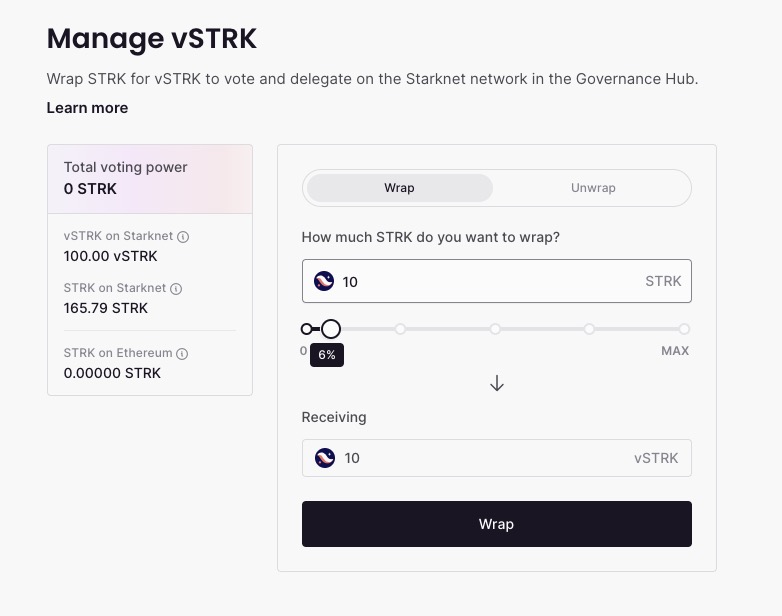The width and height of the screenshot is (782, 616).
Task: Select the Wrap tab
Action: pyautogui.click(x=399, y=188)
